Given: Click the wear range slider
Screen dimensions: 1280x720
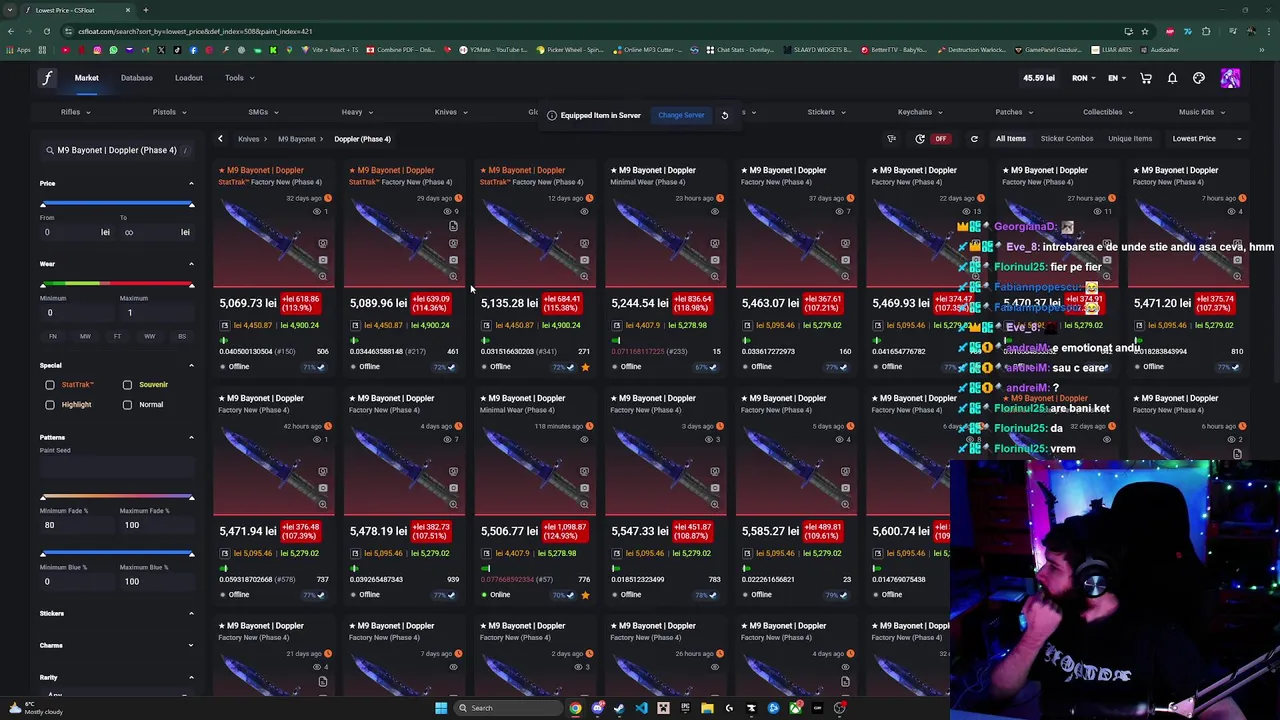Looking at the screenshot, I should 117,285.
